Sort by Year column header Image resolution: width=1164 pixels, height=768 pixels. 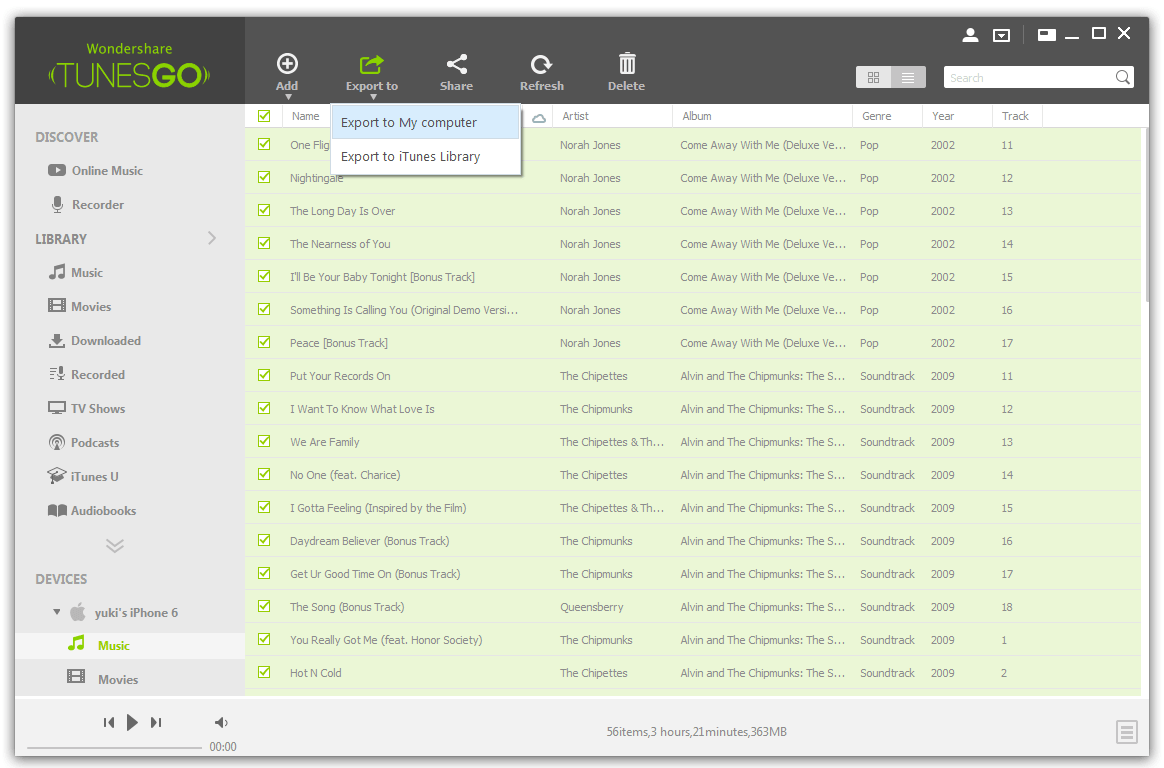pos(957,116)
